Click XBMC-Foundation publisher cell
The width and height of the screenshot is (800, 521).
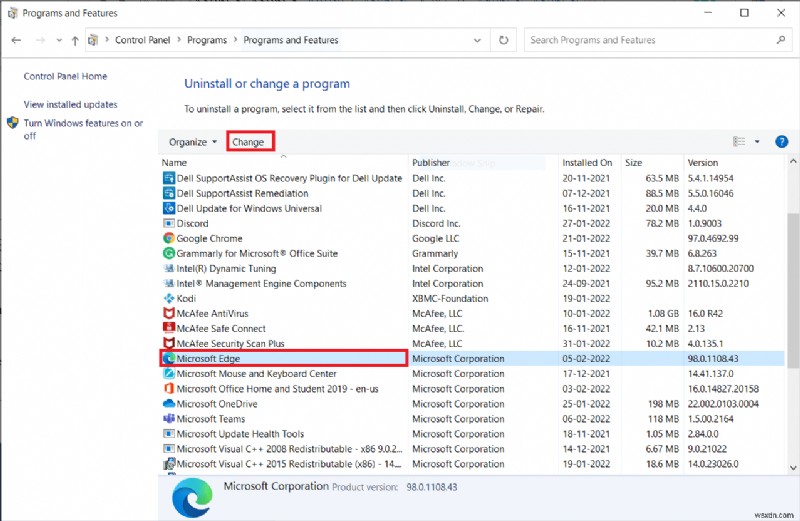pos(450,299)
